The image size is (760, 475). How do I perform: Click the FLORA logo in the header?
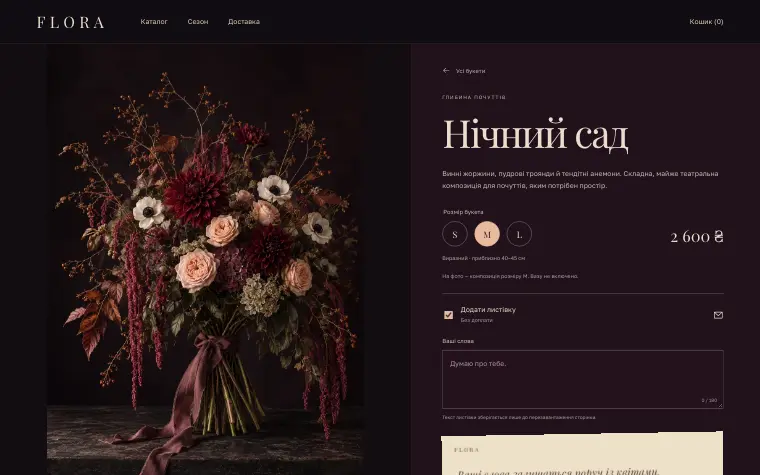point(71,22)
